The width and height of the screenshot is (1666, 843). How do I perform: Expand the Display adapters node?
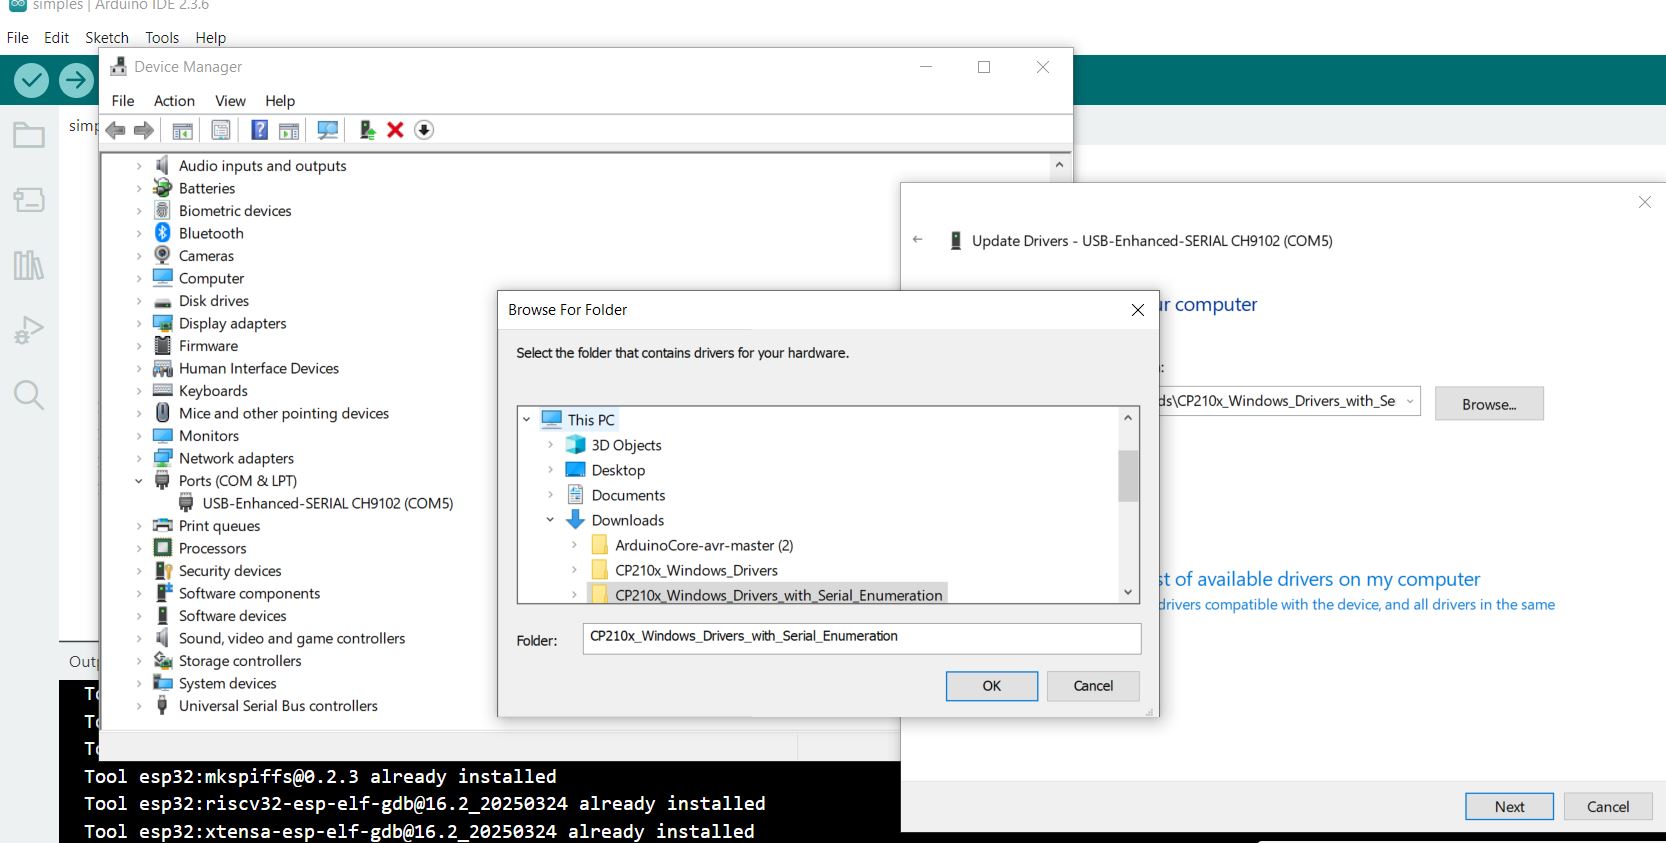click(139, 323)
